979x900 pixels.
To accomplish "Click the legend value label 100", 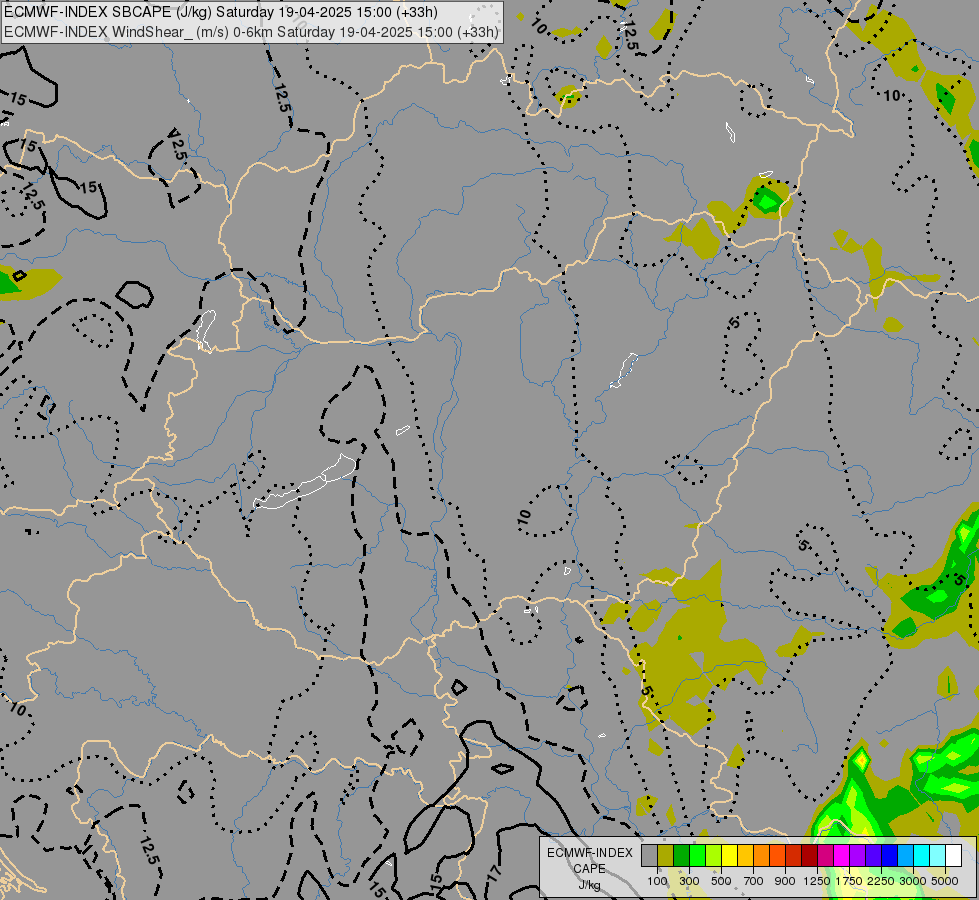I will tap(657, 881).
